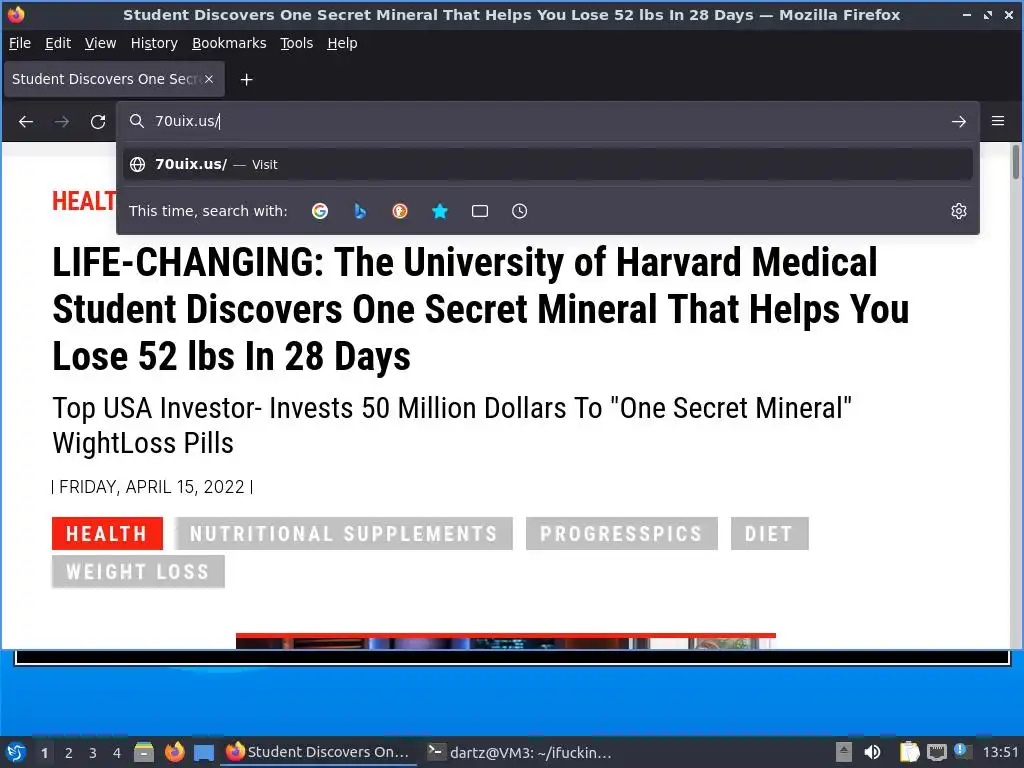Open the Tools menu
This screenshot has width=1024, height=768.
(x=296, y=43)
